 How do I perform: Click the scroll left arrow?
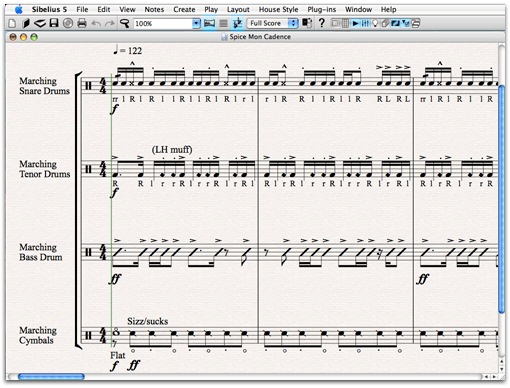point(486,377)
